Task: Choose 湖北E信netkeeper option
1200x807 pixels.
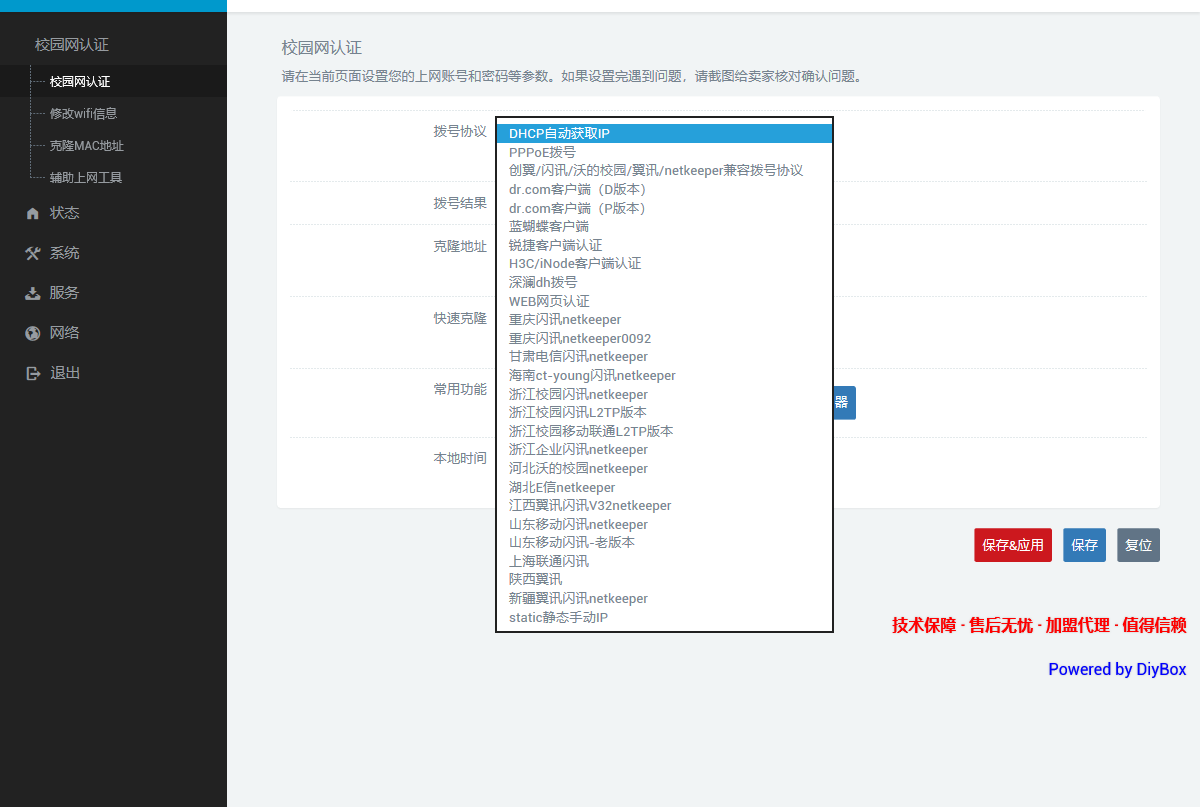Action: click(664, 487)
